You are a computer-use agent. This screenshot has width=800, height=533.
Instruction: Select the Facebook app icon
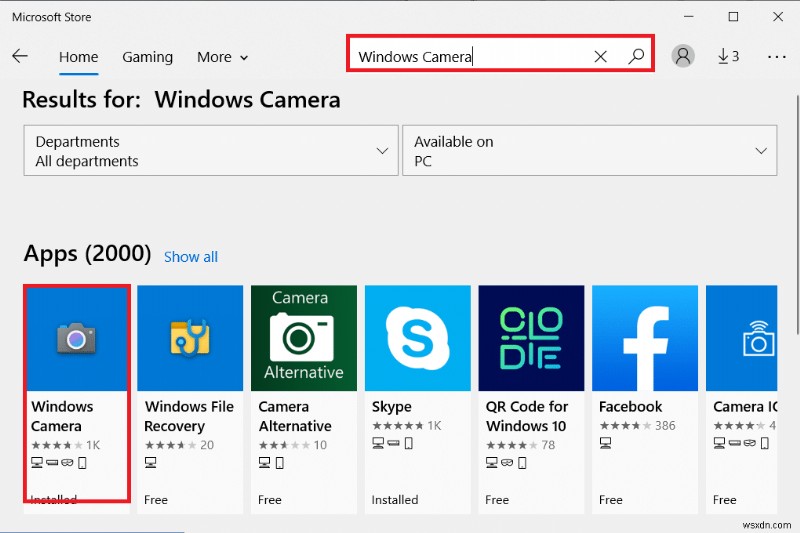645,338
